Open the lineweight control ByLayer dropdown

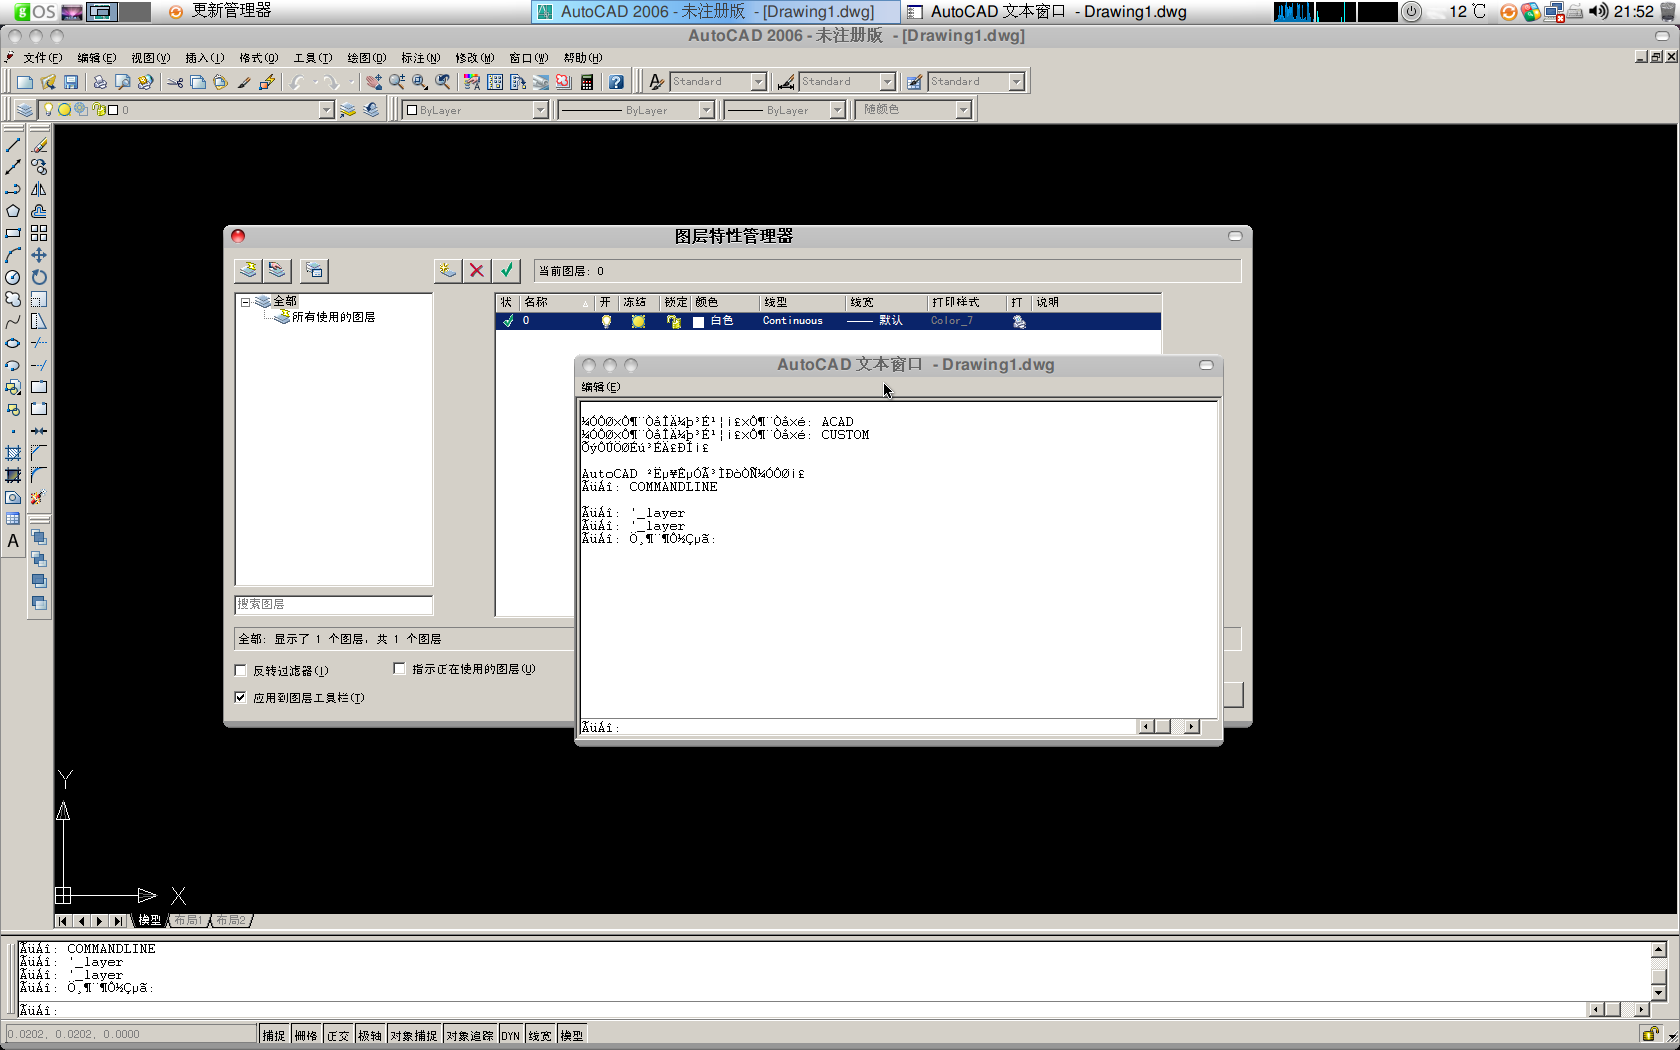click(x=837, y=110)
